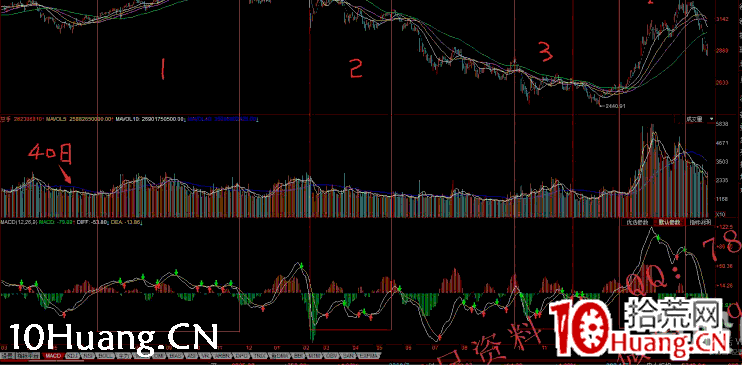Click the 5838 volume axis value
The width and height of the screenshot is (742, 365).
(723, 124)
